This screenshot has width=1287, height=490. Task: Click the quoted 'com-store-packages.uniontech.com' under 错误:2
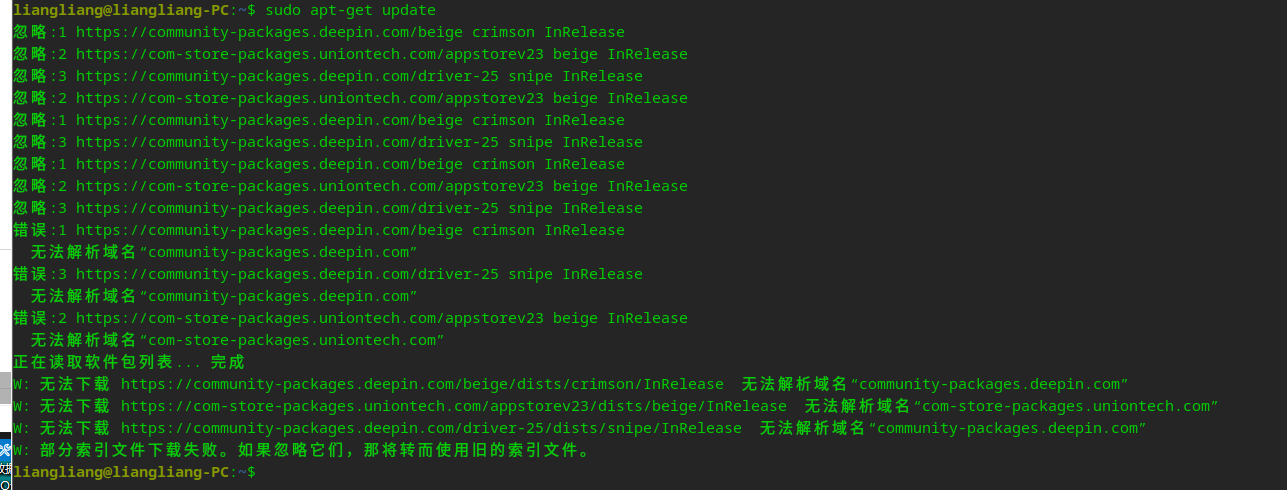291,340
